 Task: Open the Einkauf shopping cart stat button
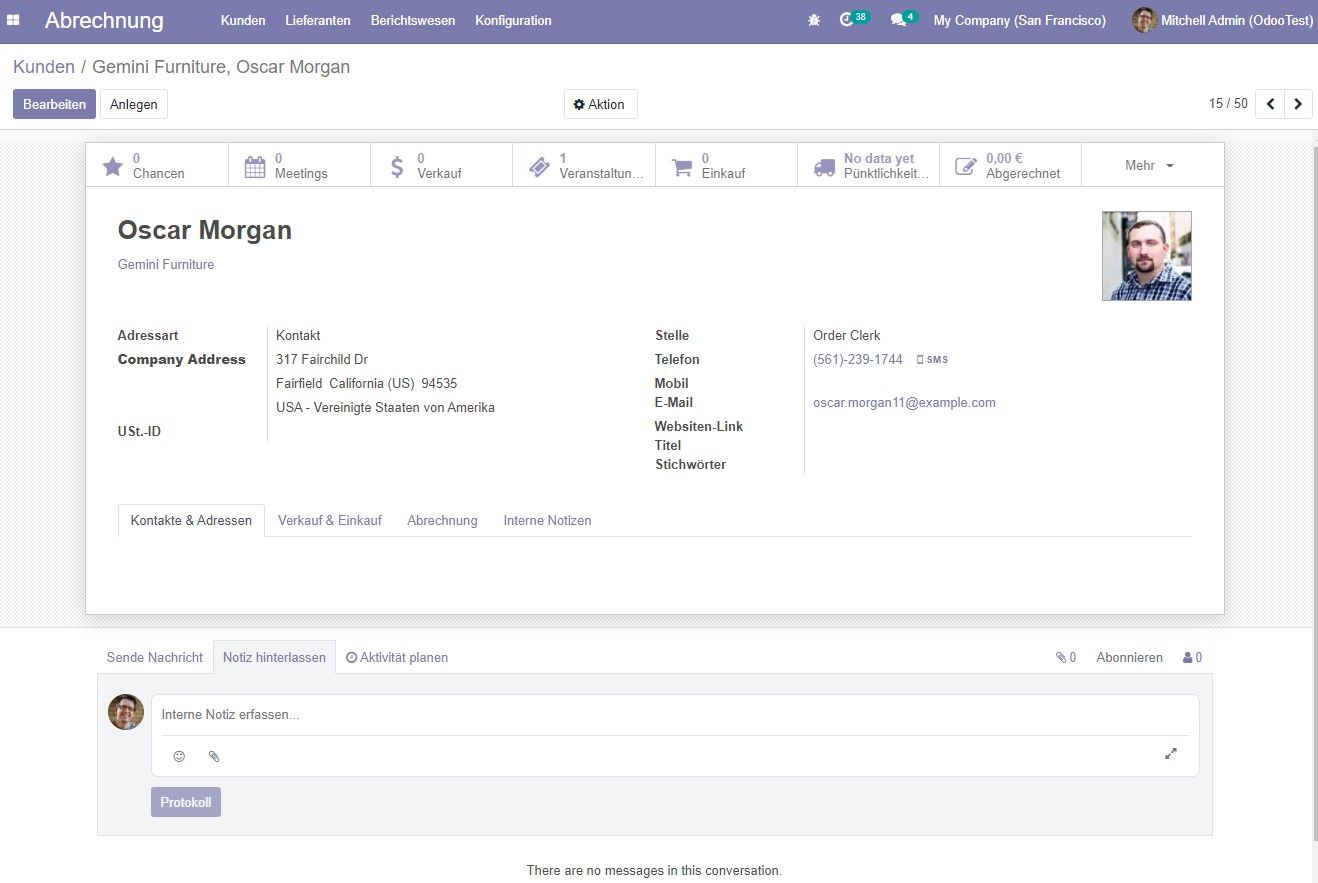coord(726,165)
